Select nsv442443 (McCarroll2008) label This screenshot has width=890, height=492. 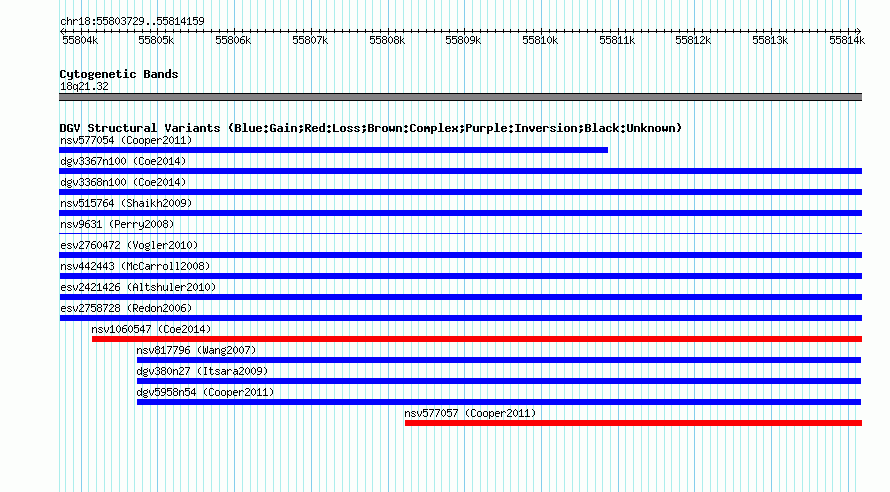tap(135, 266)
